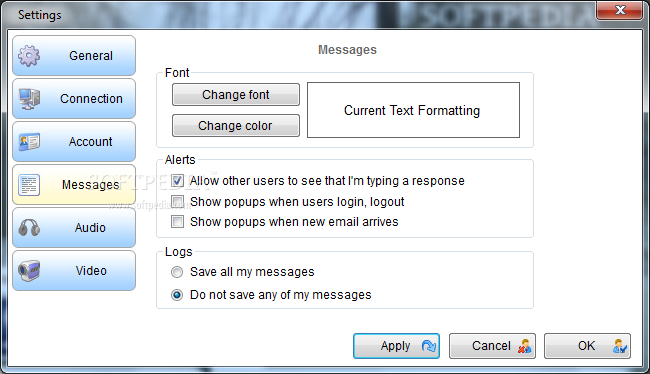Switch to the Audio settings tab
The height and width of the screenshot is (374, 650).
click(74, 228)
